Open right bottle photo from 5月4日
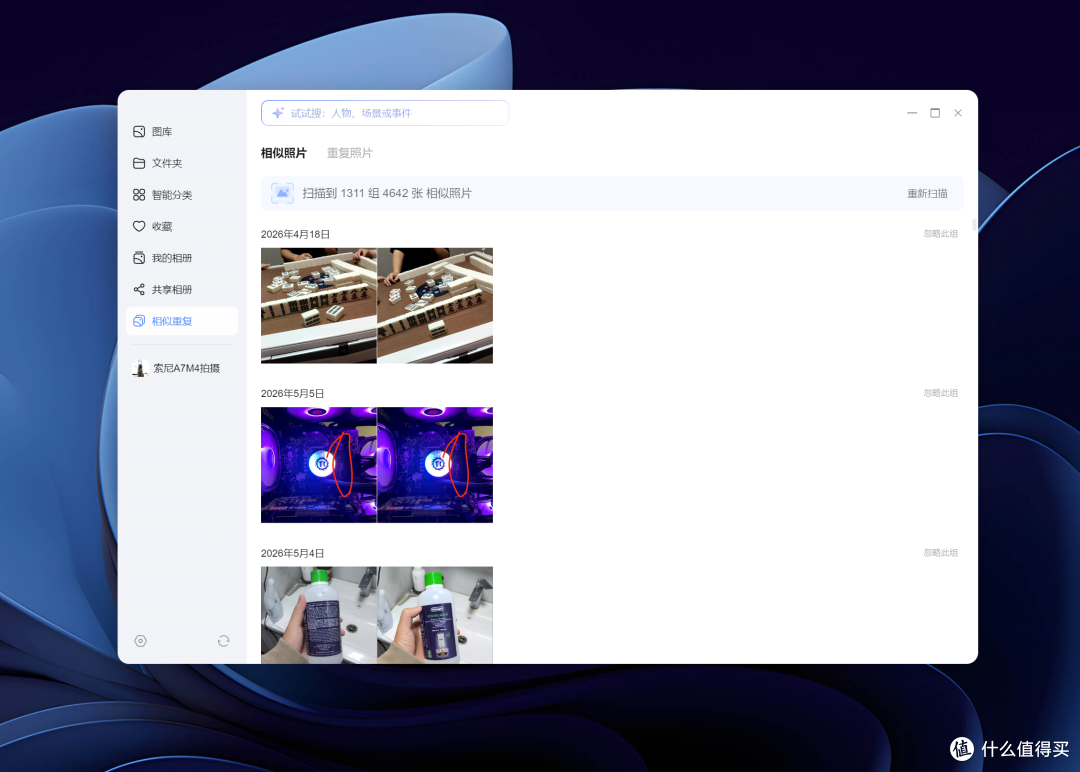Screen dimensions: 1080x772 click(x=435, y=615)
